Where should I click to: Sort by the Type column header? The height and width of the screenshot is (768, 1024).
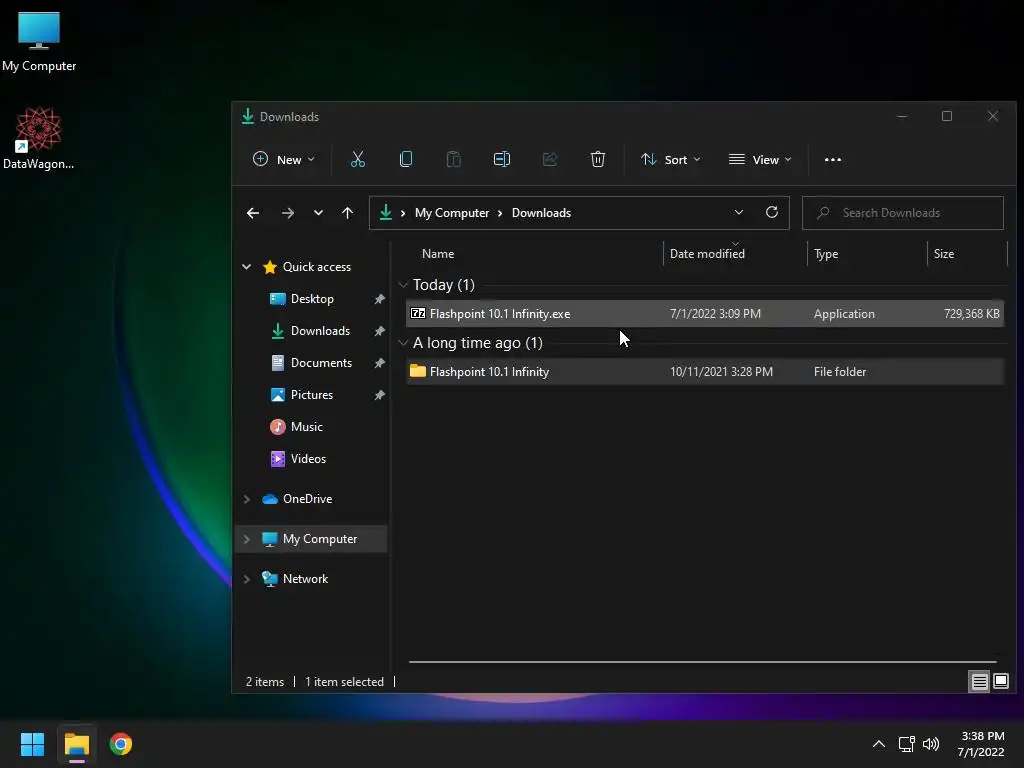tap(826, 254)
